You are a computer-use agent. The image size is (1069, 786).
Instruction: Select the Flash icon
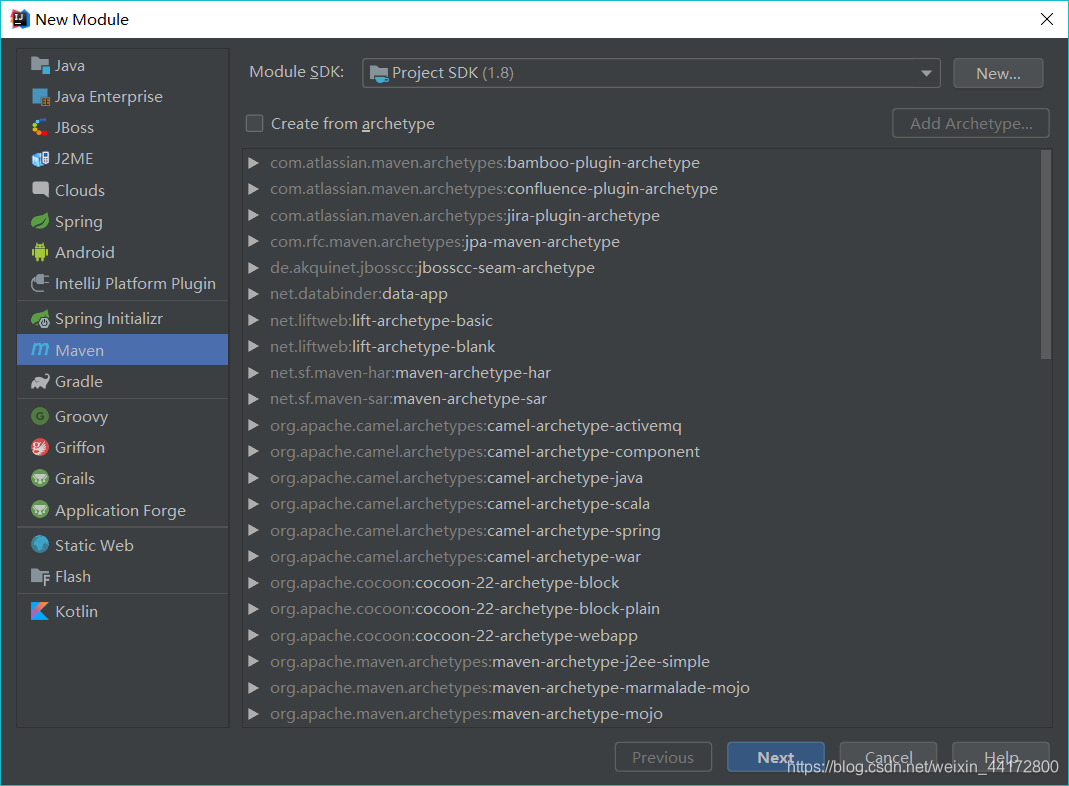pos(40,577)
